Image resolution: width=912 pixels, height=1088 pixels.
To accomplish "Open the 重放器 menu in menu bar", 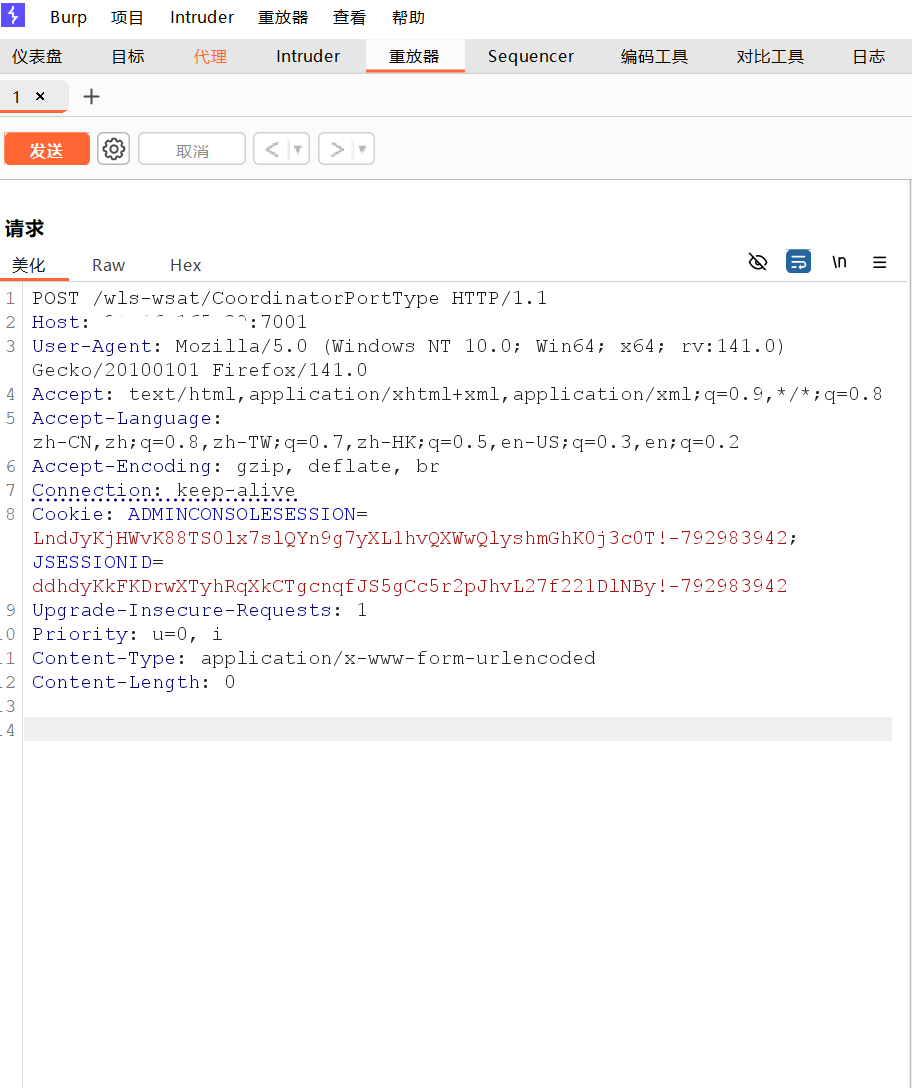I will click(x=282, y=17).
